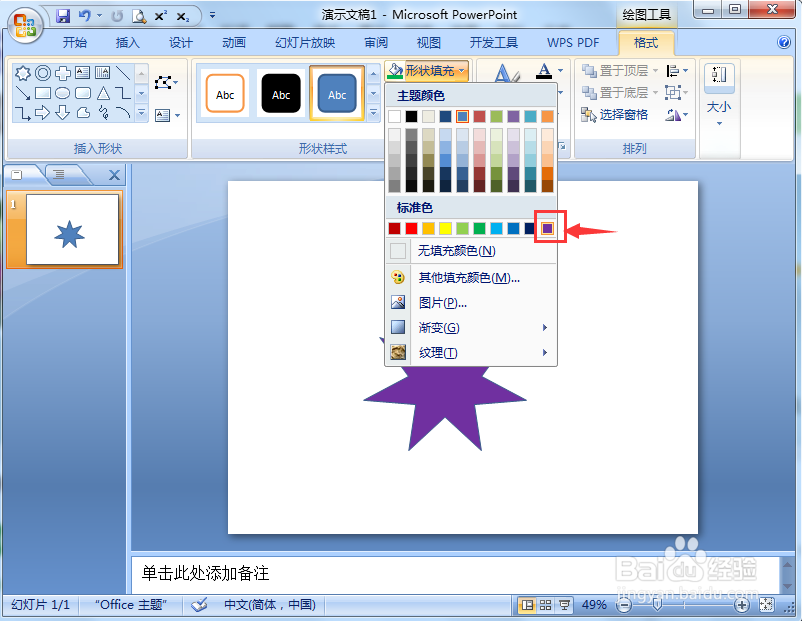Close the slides panel with X
Viewport: 802px width, 621px height.
115,175
